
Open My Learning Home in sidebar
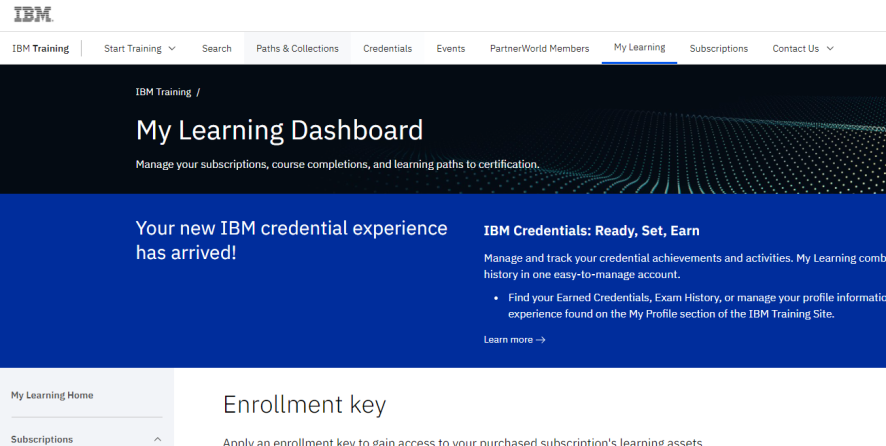[52, 395]
